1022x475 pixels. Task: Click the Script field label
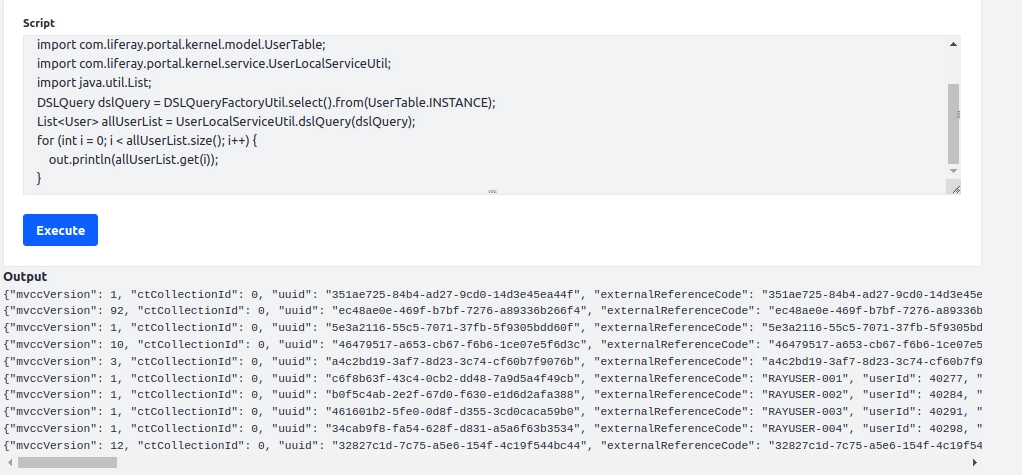tap(39, 23)
